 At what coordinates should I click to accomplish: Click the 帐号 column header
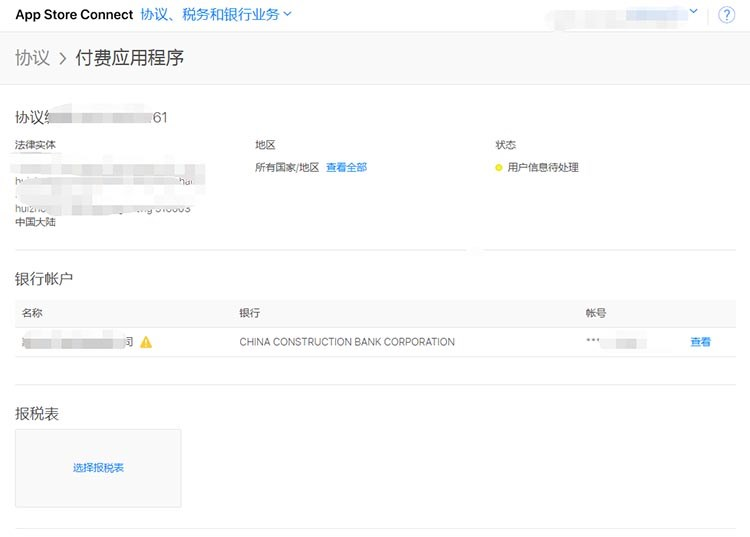596,313
